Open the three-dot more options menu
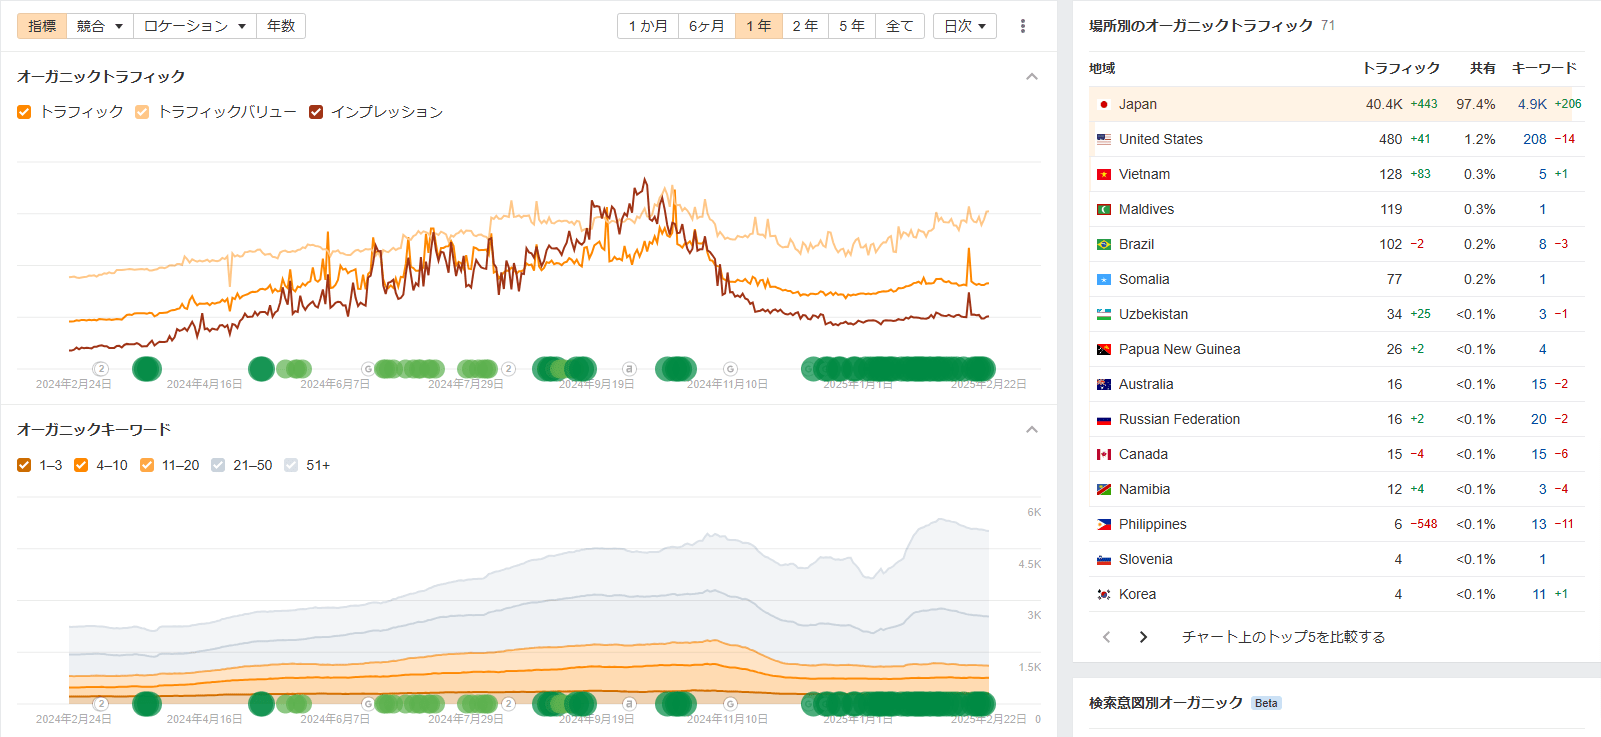 point(1022,26)
